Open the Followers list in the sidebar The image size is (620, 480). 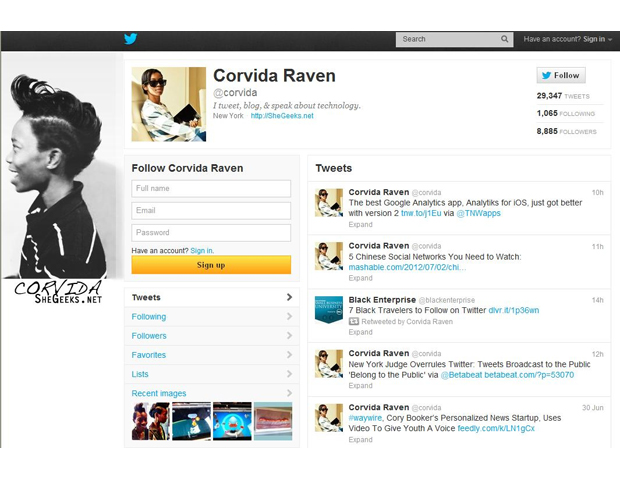[150, 336]
